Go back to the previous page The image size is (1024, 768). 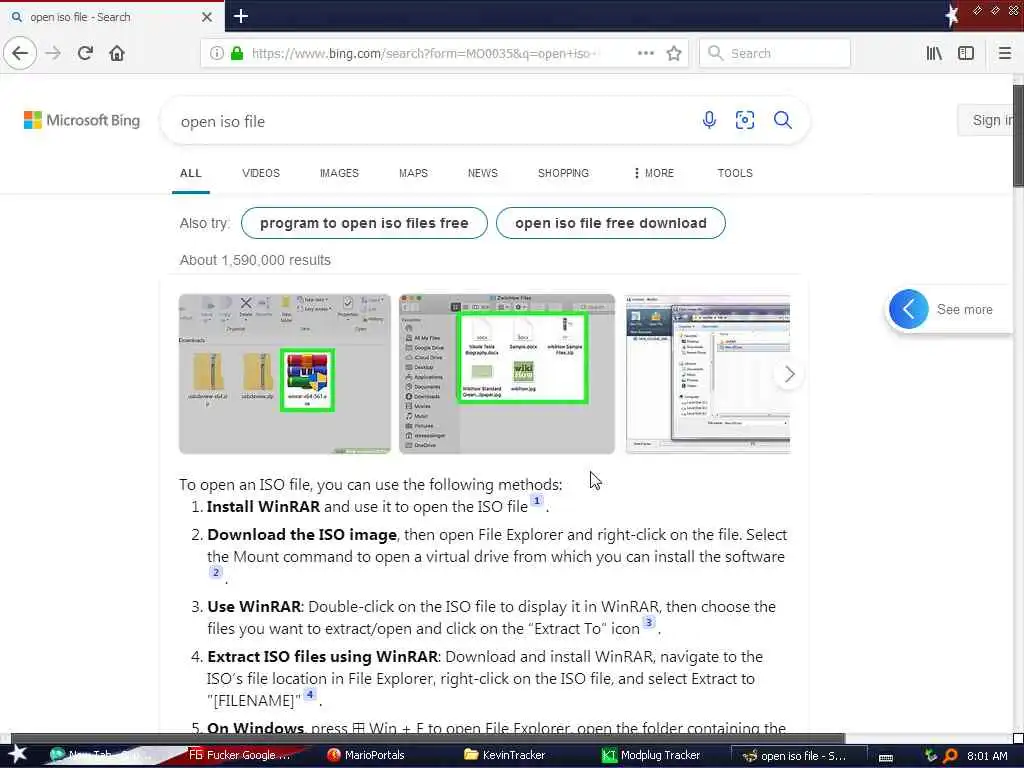coord(20,53)
